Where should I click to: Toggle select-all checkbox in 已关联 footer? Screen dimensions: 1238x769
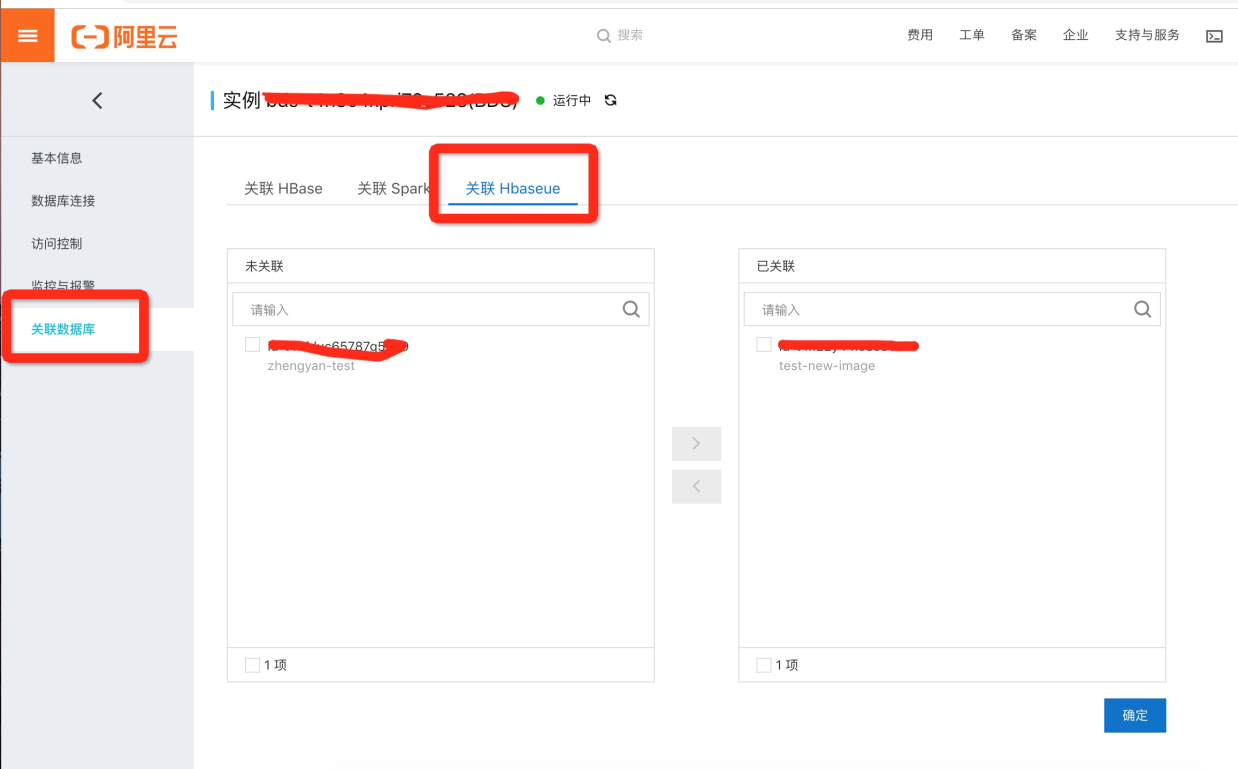[764, 665]
